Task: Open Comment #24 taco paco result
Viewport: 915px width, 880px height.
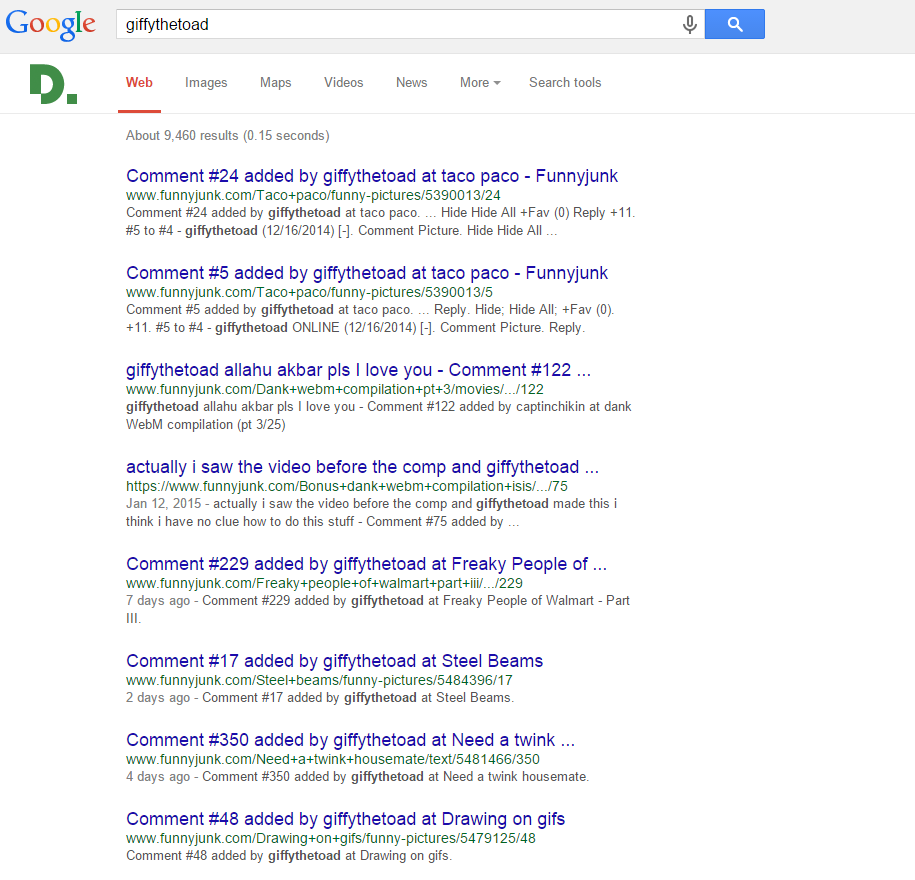Action: tap(372, 176)
